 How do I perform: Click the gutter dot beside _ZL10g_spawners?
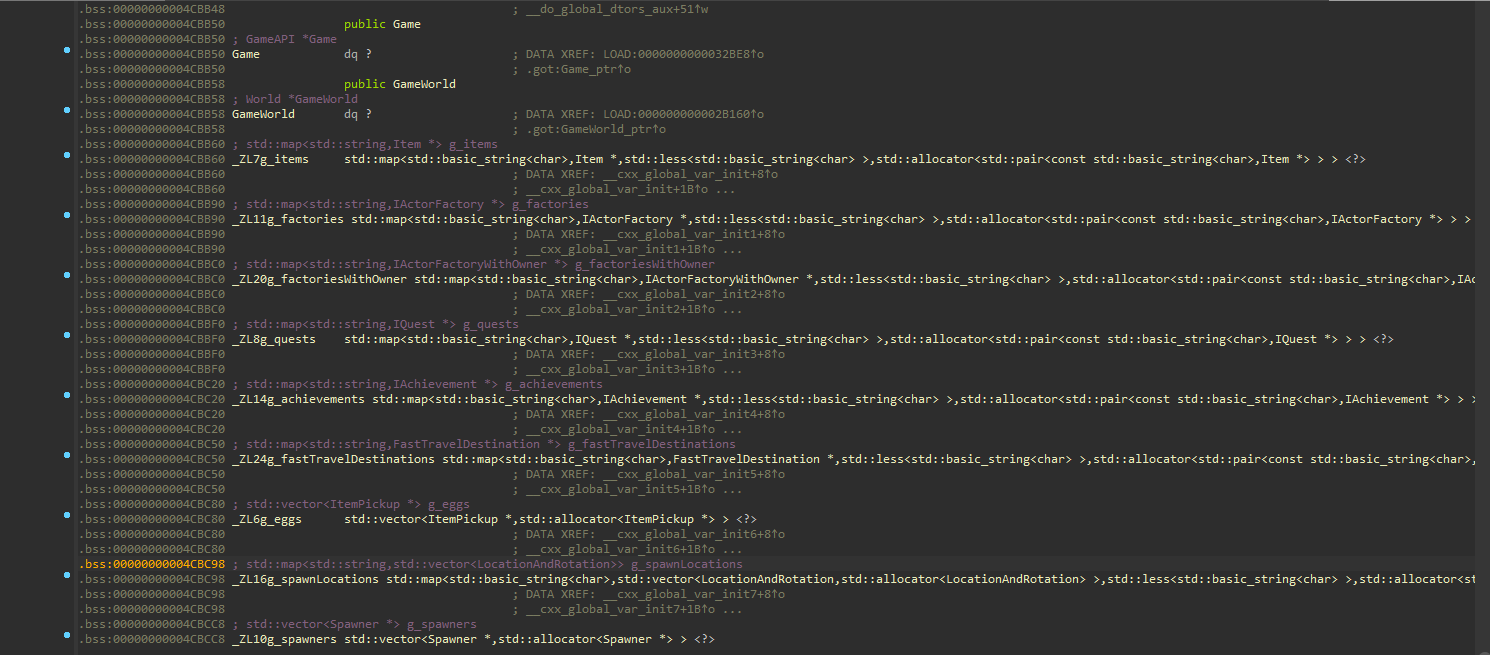[x=67, y=635]
